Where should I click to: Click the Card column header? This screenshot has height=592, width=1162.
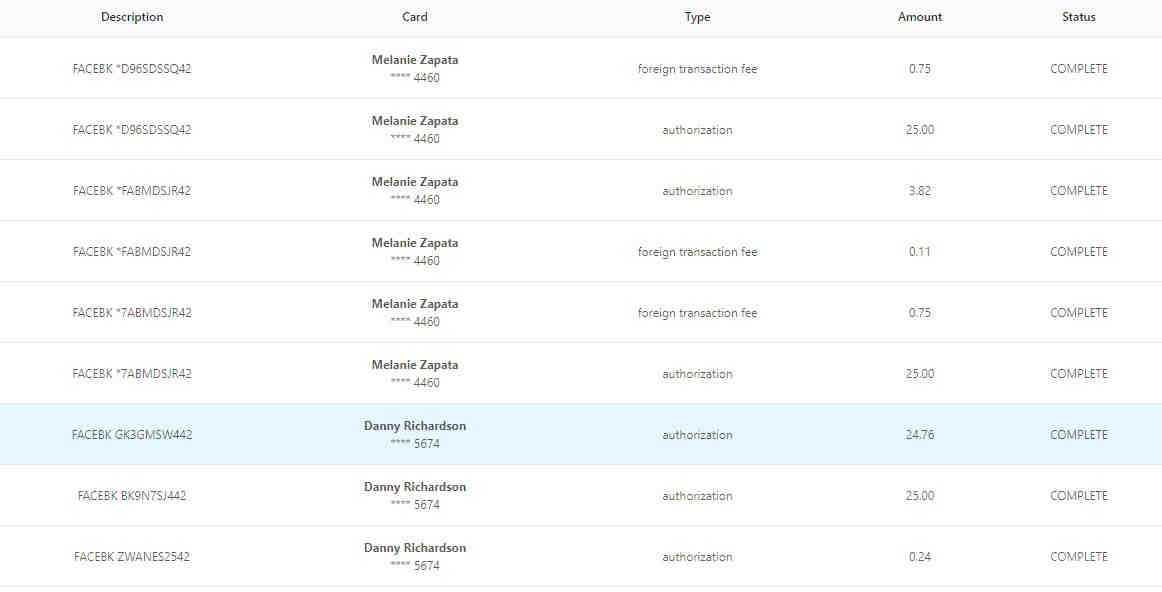click(x=415, y=17)
